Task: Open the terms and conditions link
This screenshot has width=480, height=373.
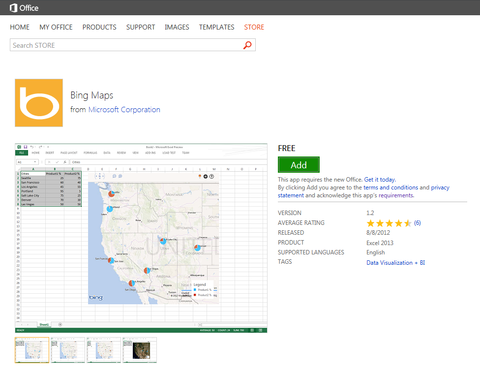Action: coord(390,187)
